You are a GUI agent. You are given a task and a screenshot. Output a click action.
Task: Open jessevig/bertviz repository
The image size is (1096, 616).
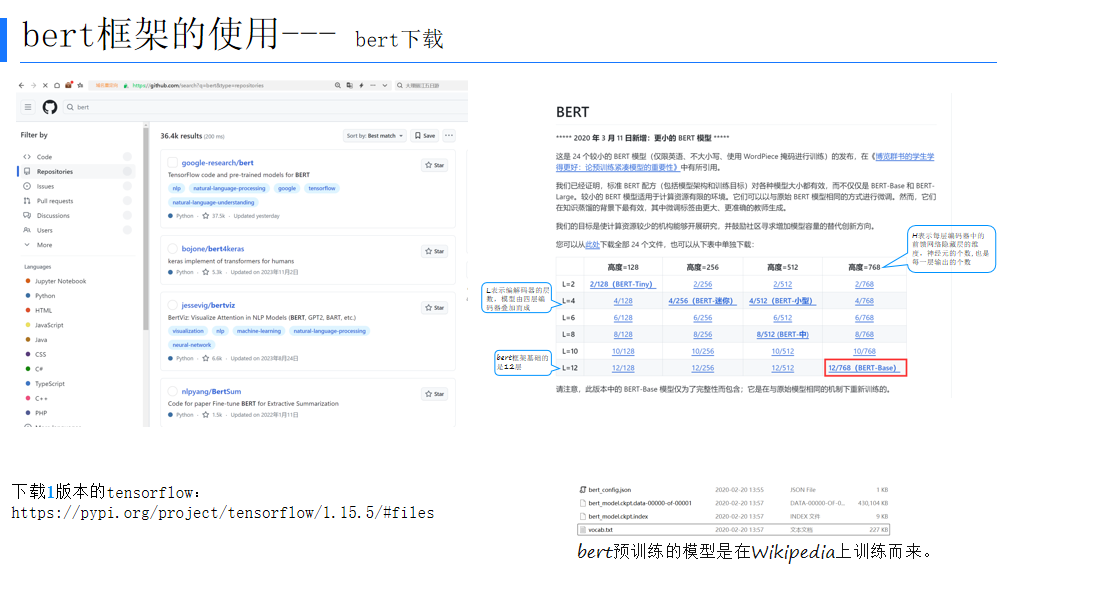coord(208,306)
